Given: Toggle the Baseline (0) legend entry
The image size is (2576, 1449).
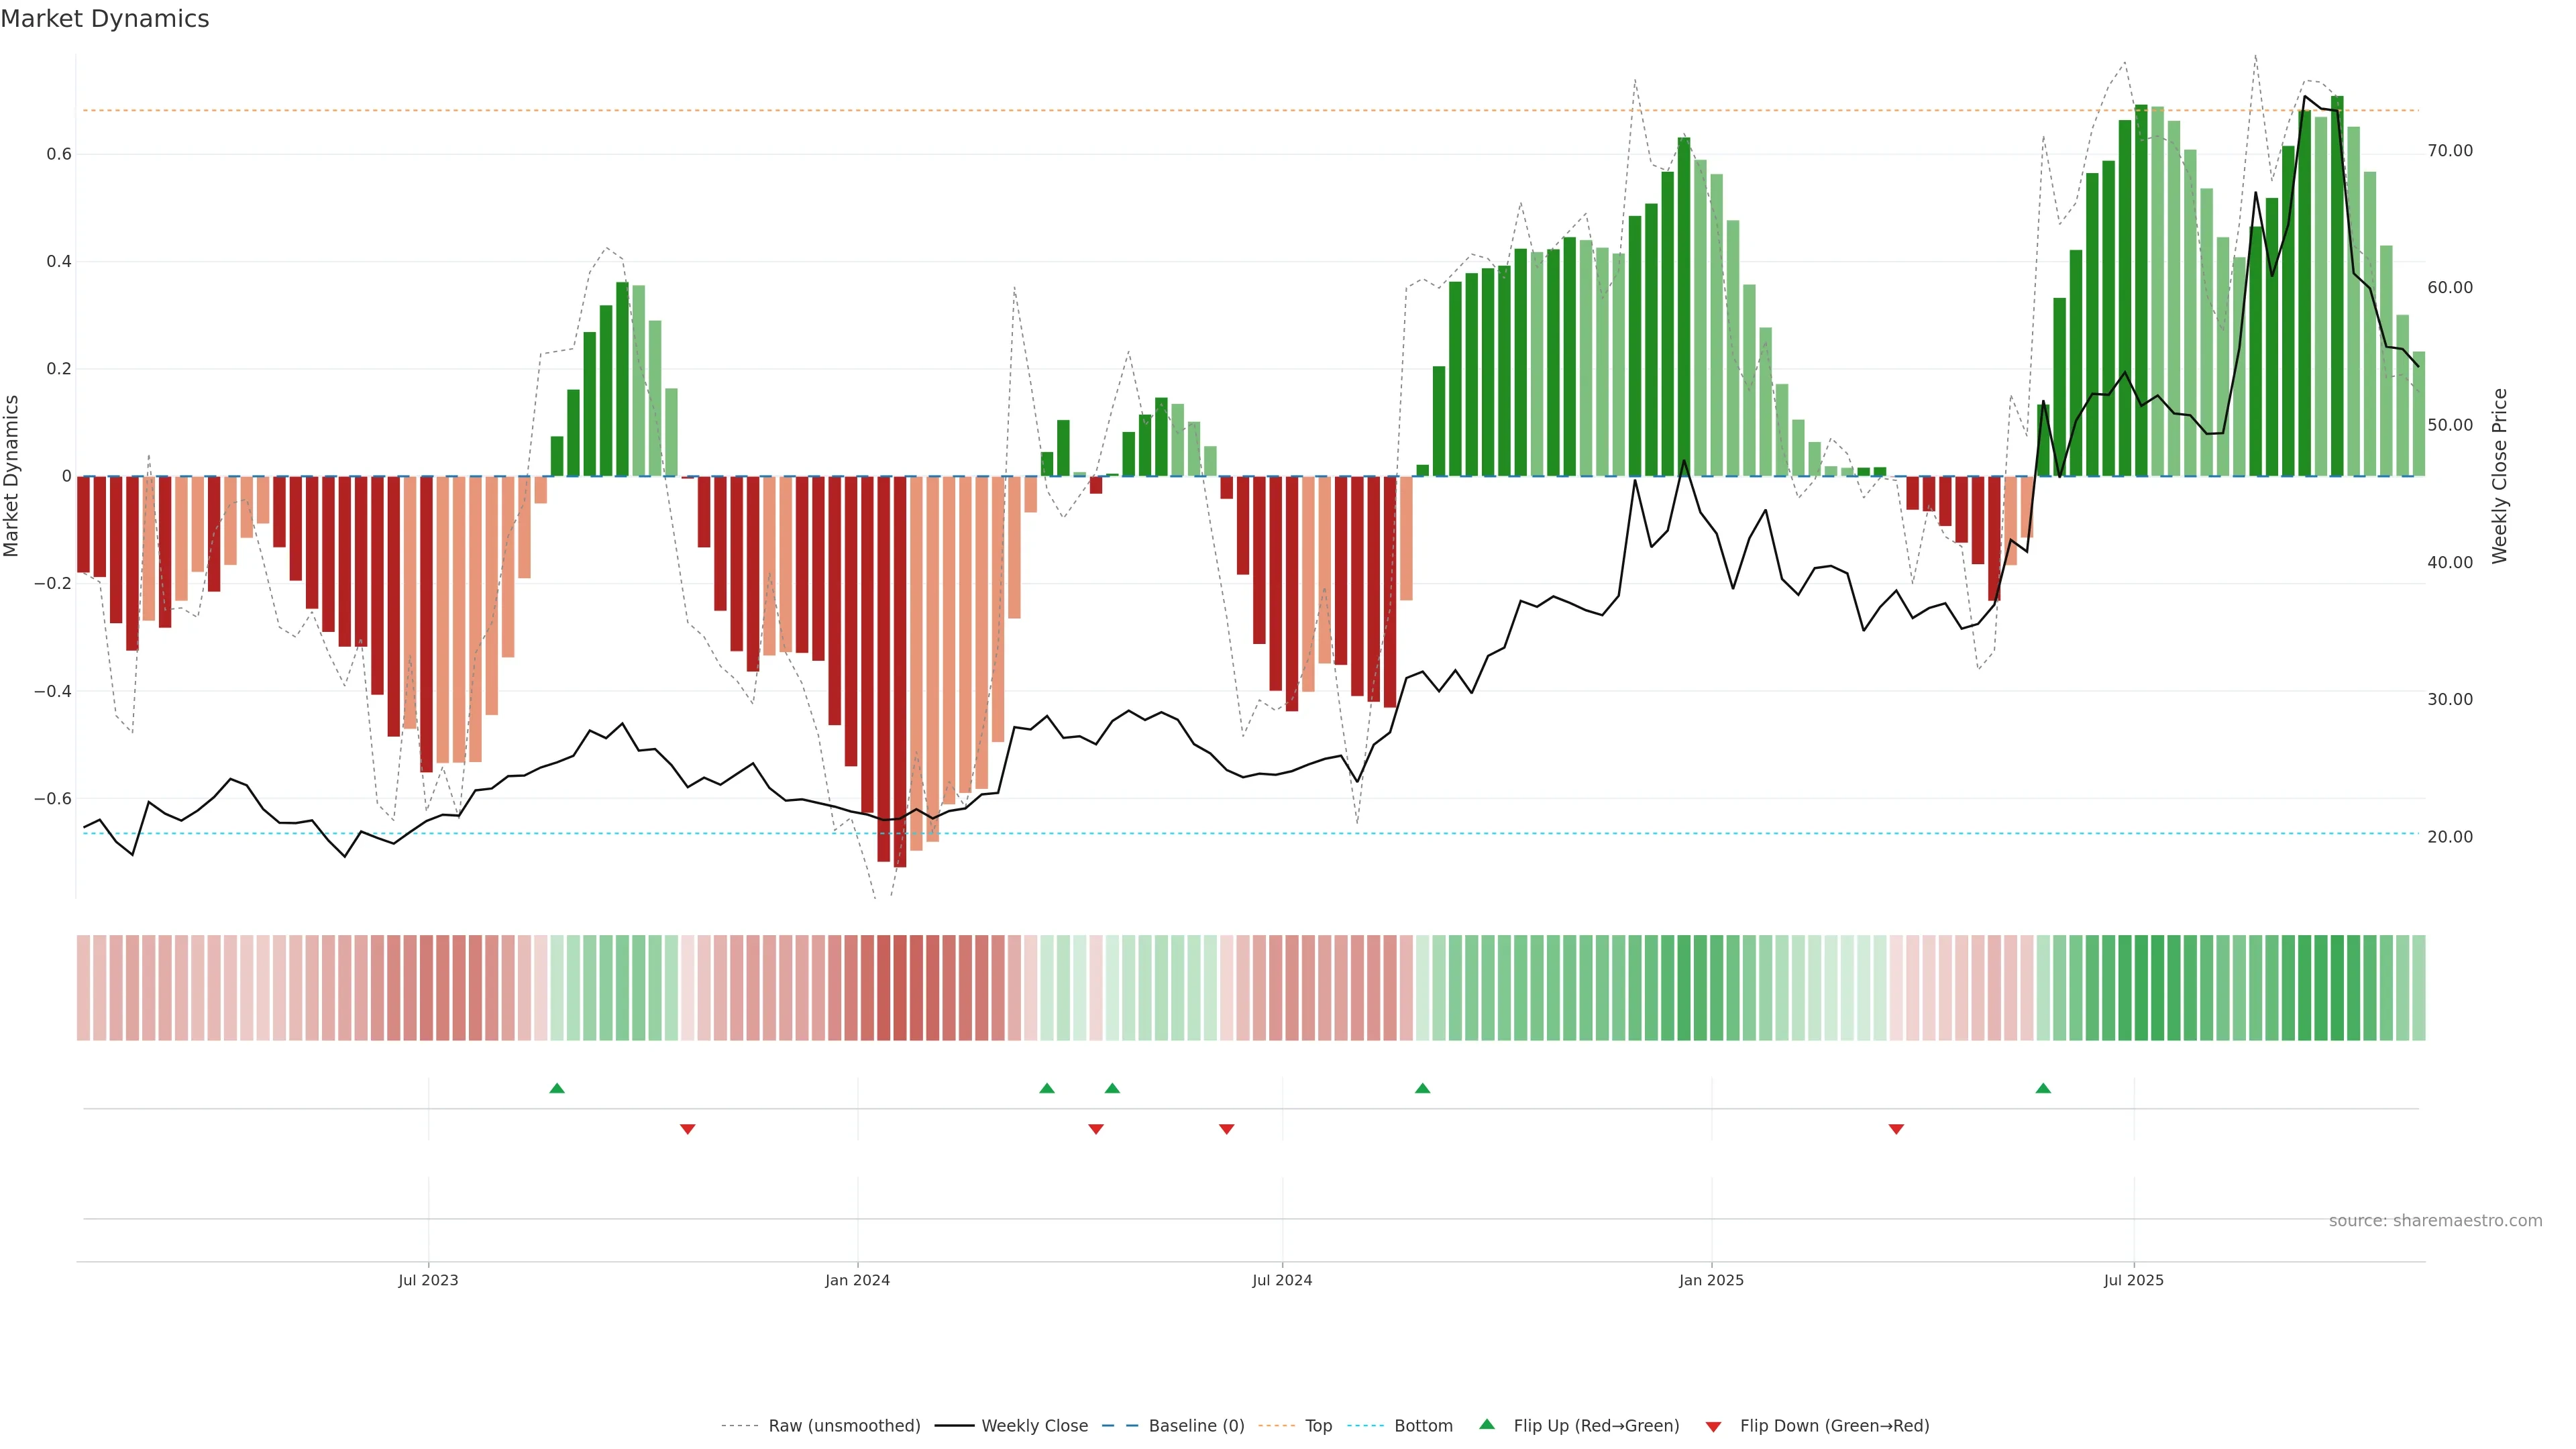Looking at the screenshot, I should click(x=1196, y=1426).
